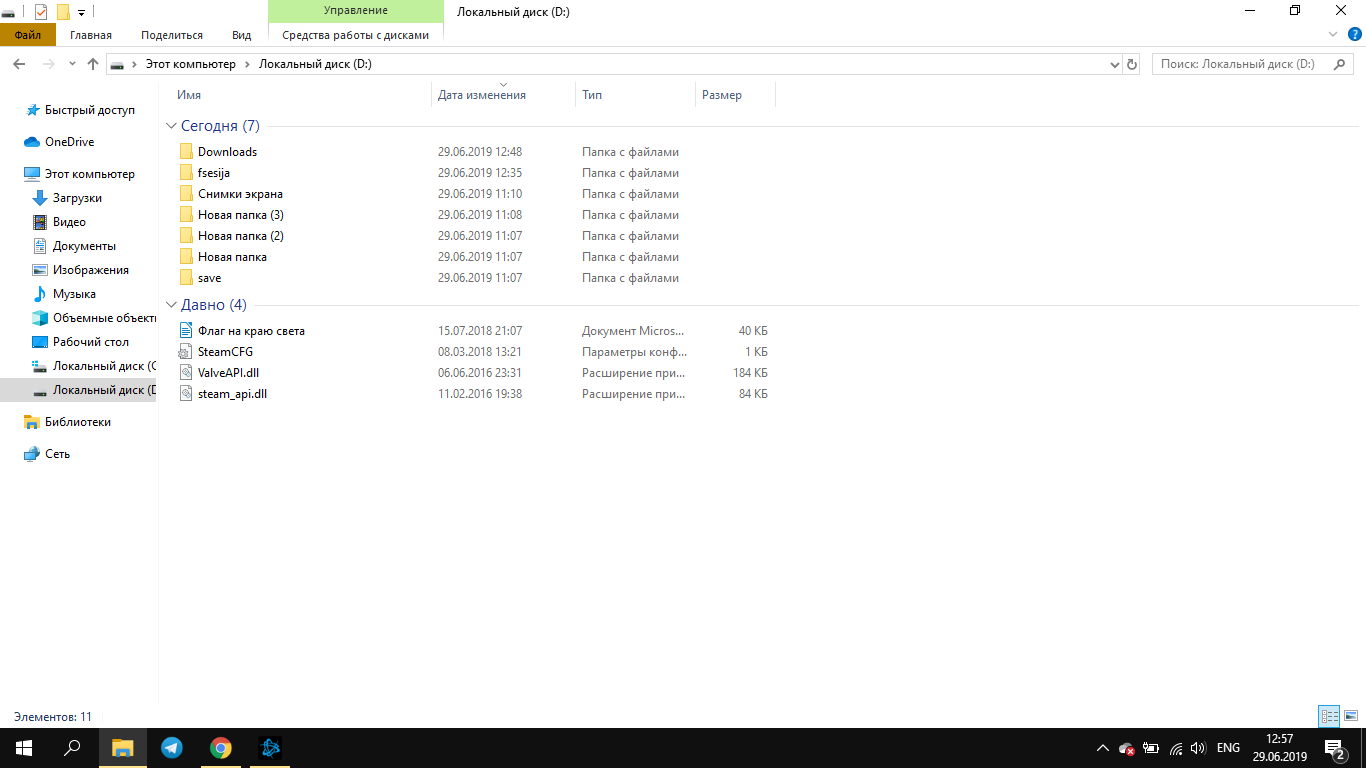Open the Поделиться ribbon tab
Viewport: 1366px width, 768px height.
click(x=172, y=35)
